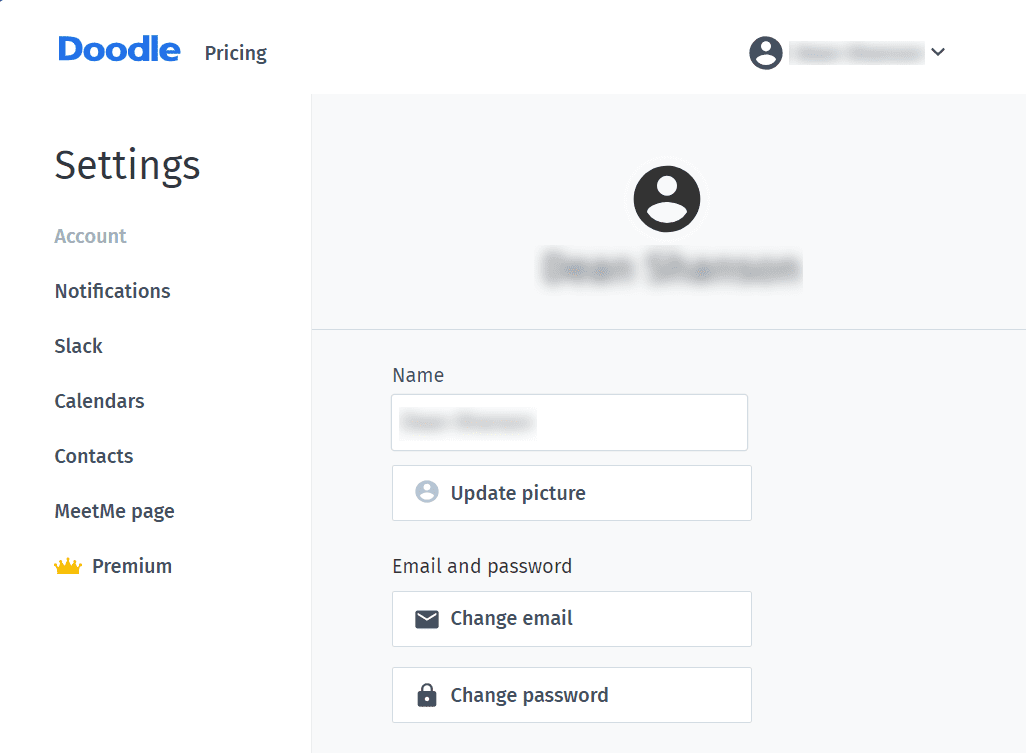1026x753 pixels.
Task: Open the Pricing page
Action: pos(236,53)
